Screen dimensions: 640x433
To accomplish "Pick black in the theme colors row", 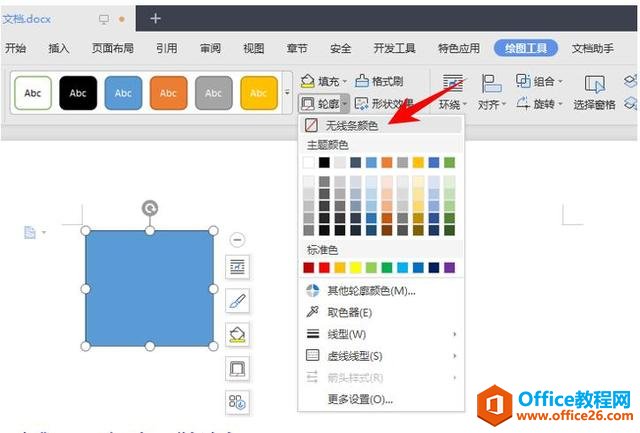I will coord(324,163).
